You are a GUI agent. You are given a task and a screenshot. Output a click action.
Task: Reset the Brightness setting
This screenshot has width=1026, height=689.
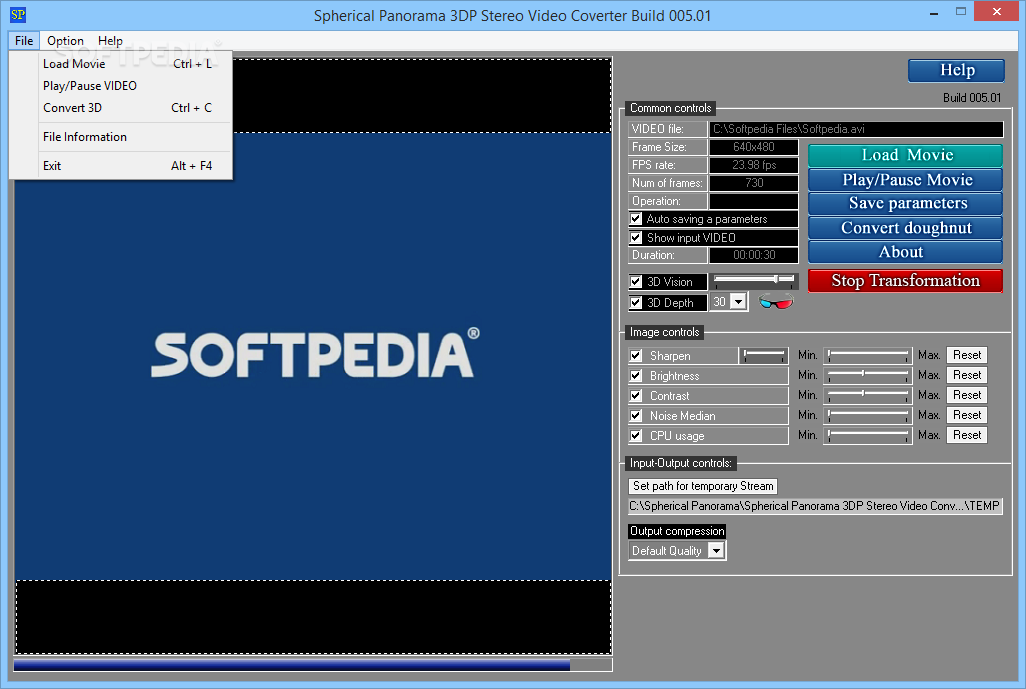coord(966,375)
